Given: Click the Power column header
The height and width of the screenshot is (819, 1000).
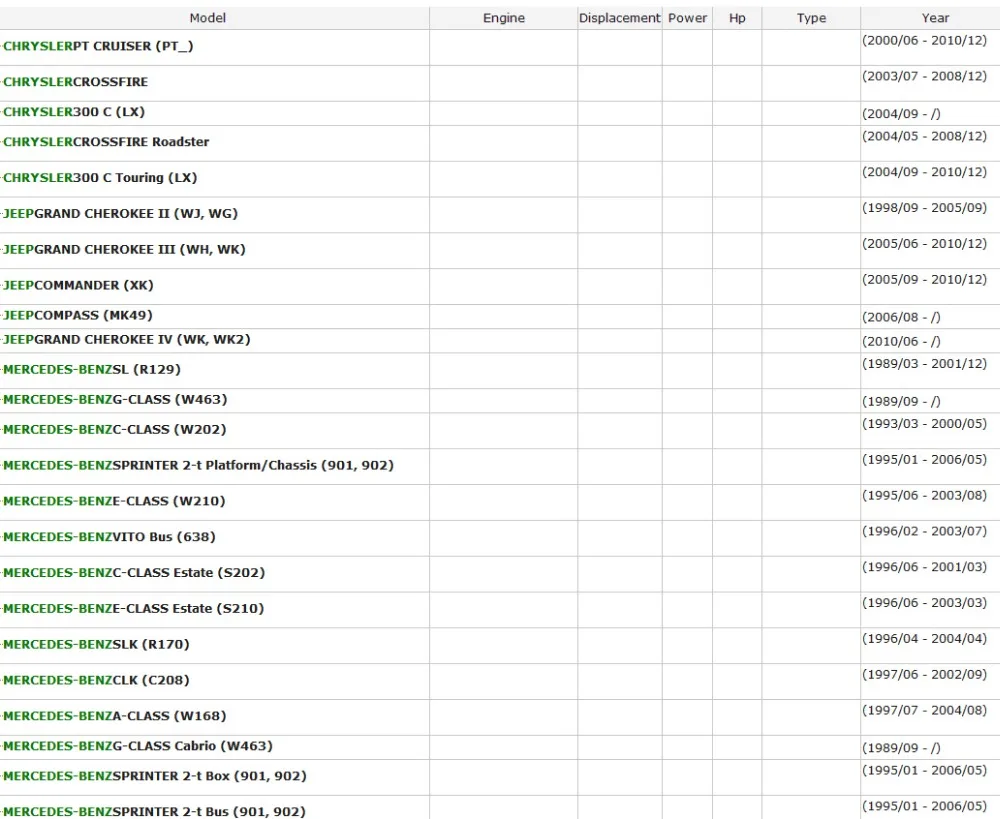Looking at the screenshot, I should [688, 18].
